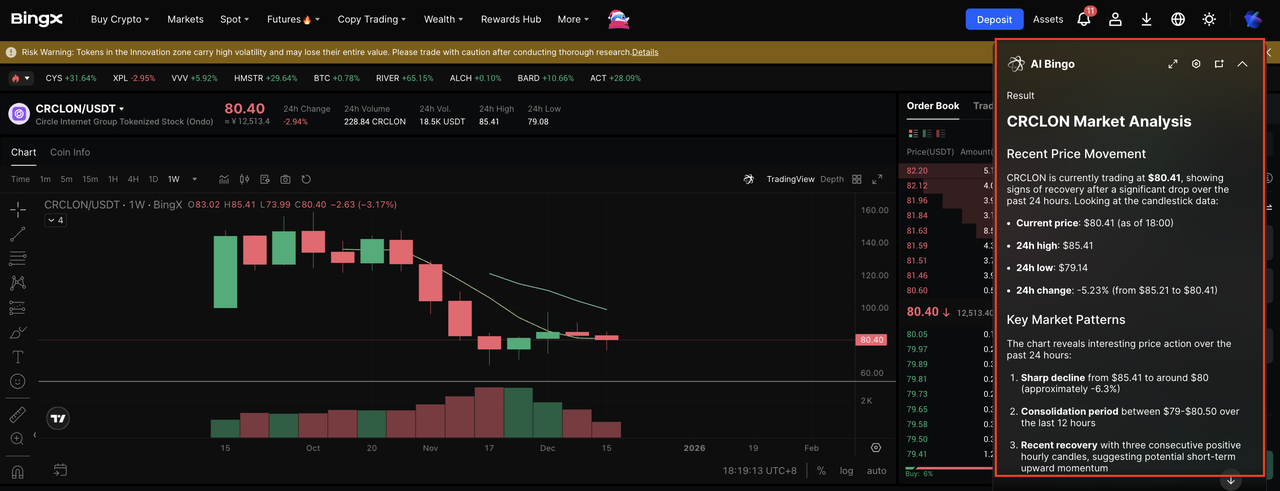This screenshot has width=1280, height=491.
Task: Collapse the AI Bingo panel chevron
Action: point(1242,64)
